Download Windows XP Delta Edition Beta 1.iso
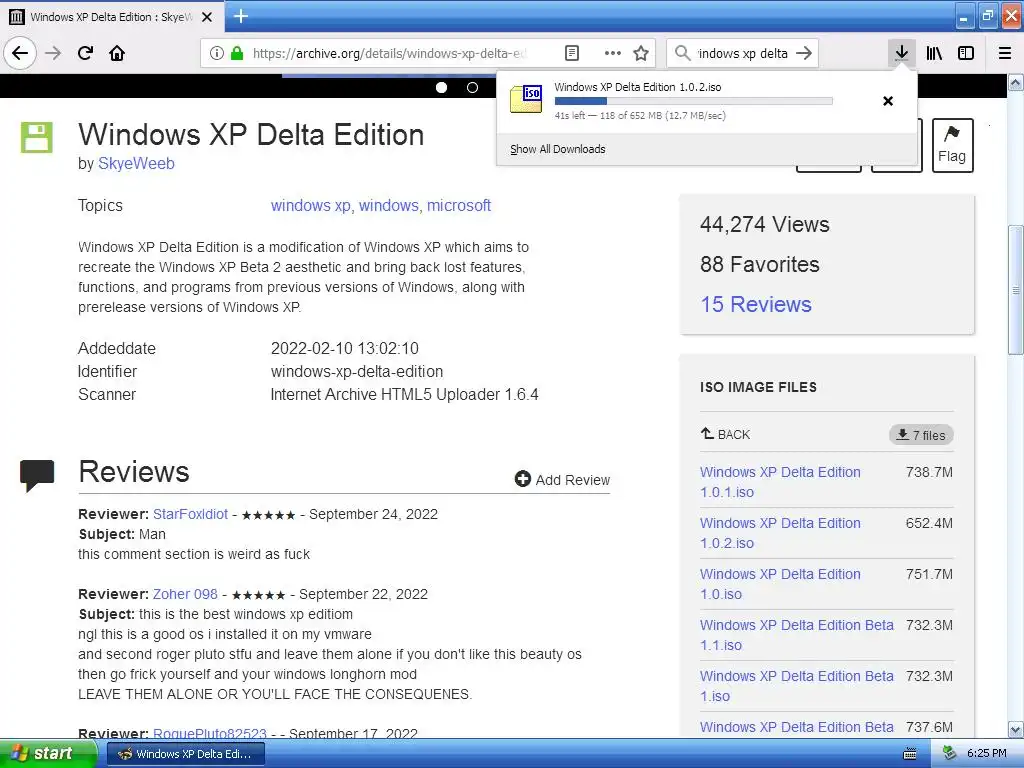 [797, 686]
